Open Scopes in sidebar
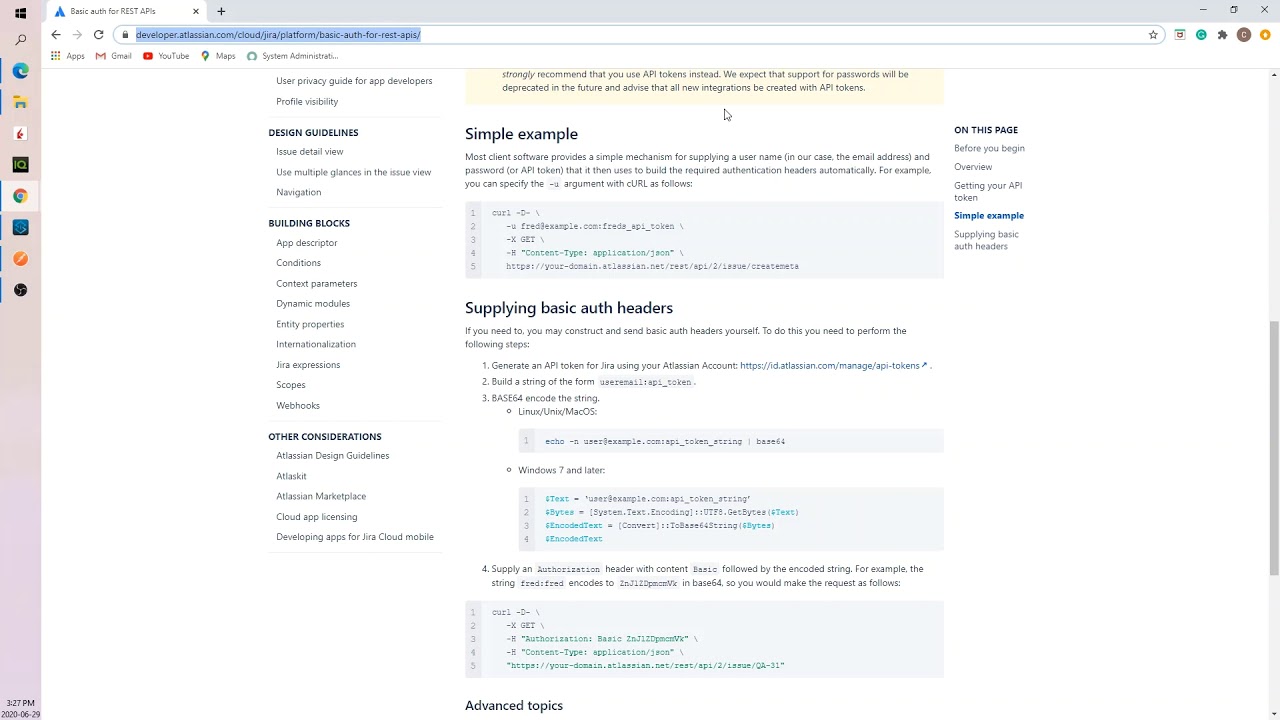The image size is (1280, 720). pos(291,385)
